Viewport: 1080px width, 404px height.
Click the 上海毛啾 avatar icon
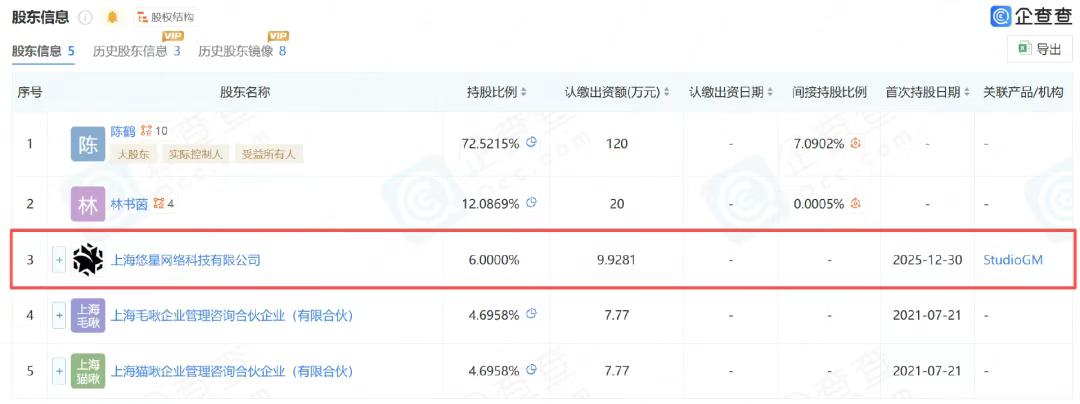[88, 315]
